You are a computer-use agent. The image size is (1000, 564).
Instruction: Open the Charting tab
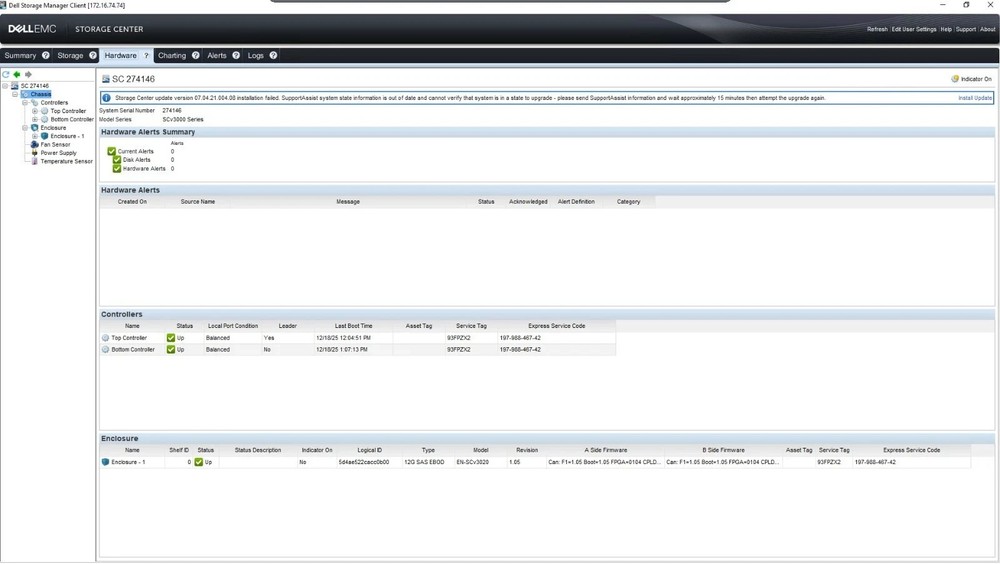(x=172, y=56)
